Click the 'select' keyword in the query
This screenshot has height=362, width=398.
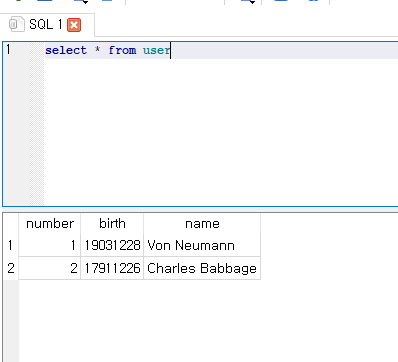pyautogui.click(x=66, y=50)
